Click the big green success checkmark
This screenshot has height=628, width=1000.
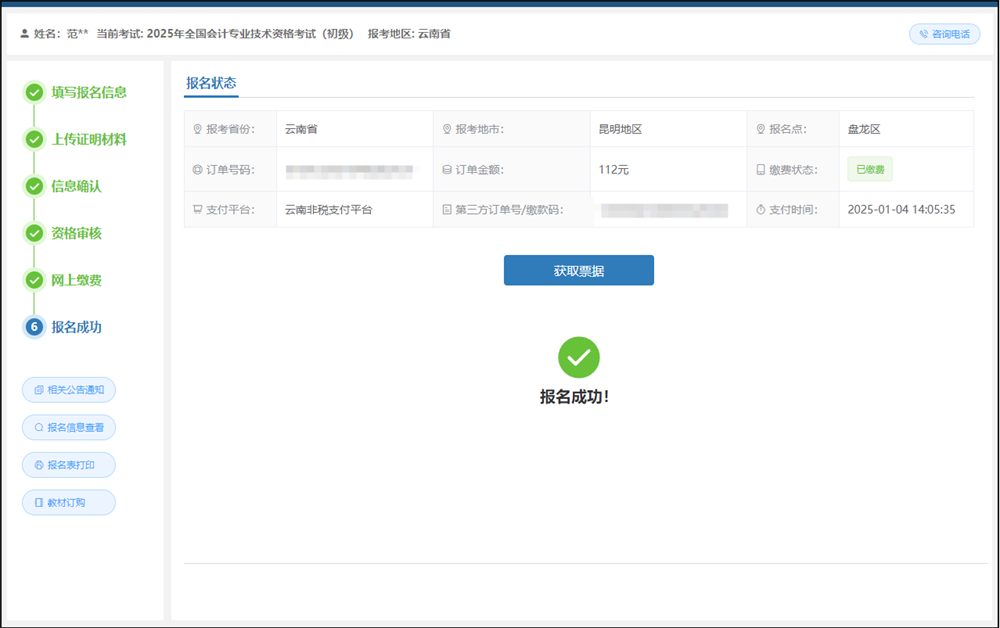(x=578, y=357)
